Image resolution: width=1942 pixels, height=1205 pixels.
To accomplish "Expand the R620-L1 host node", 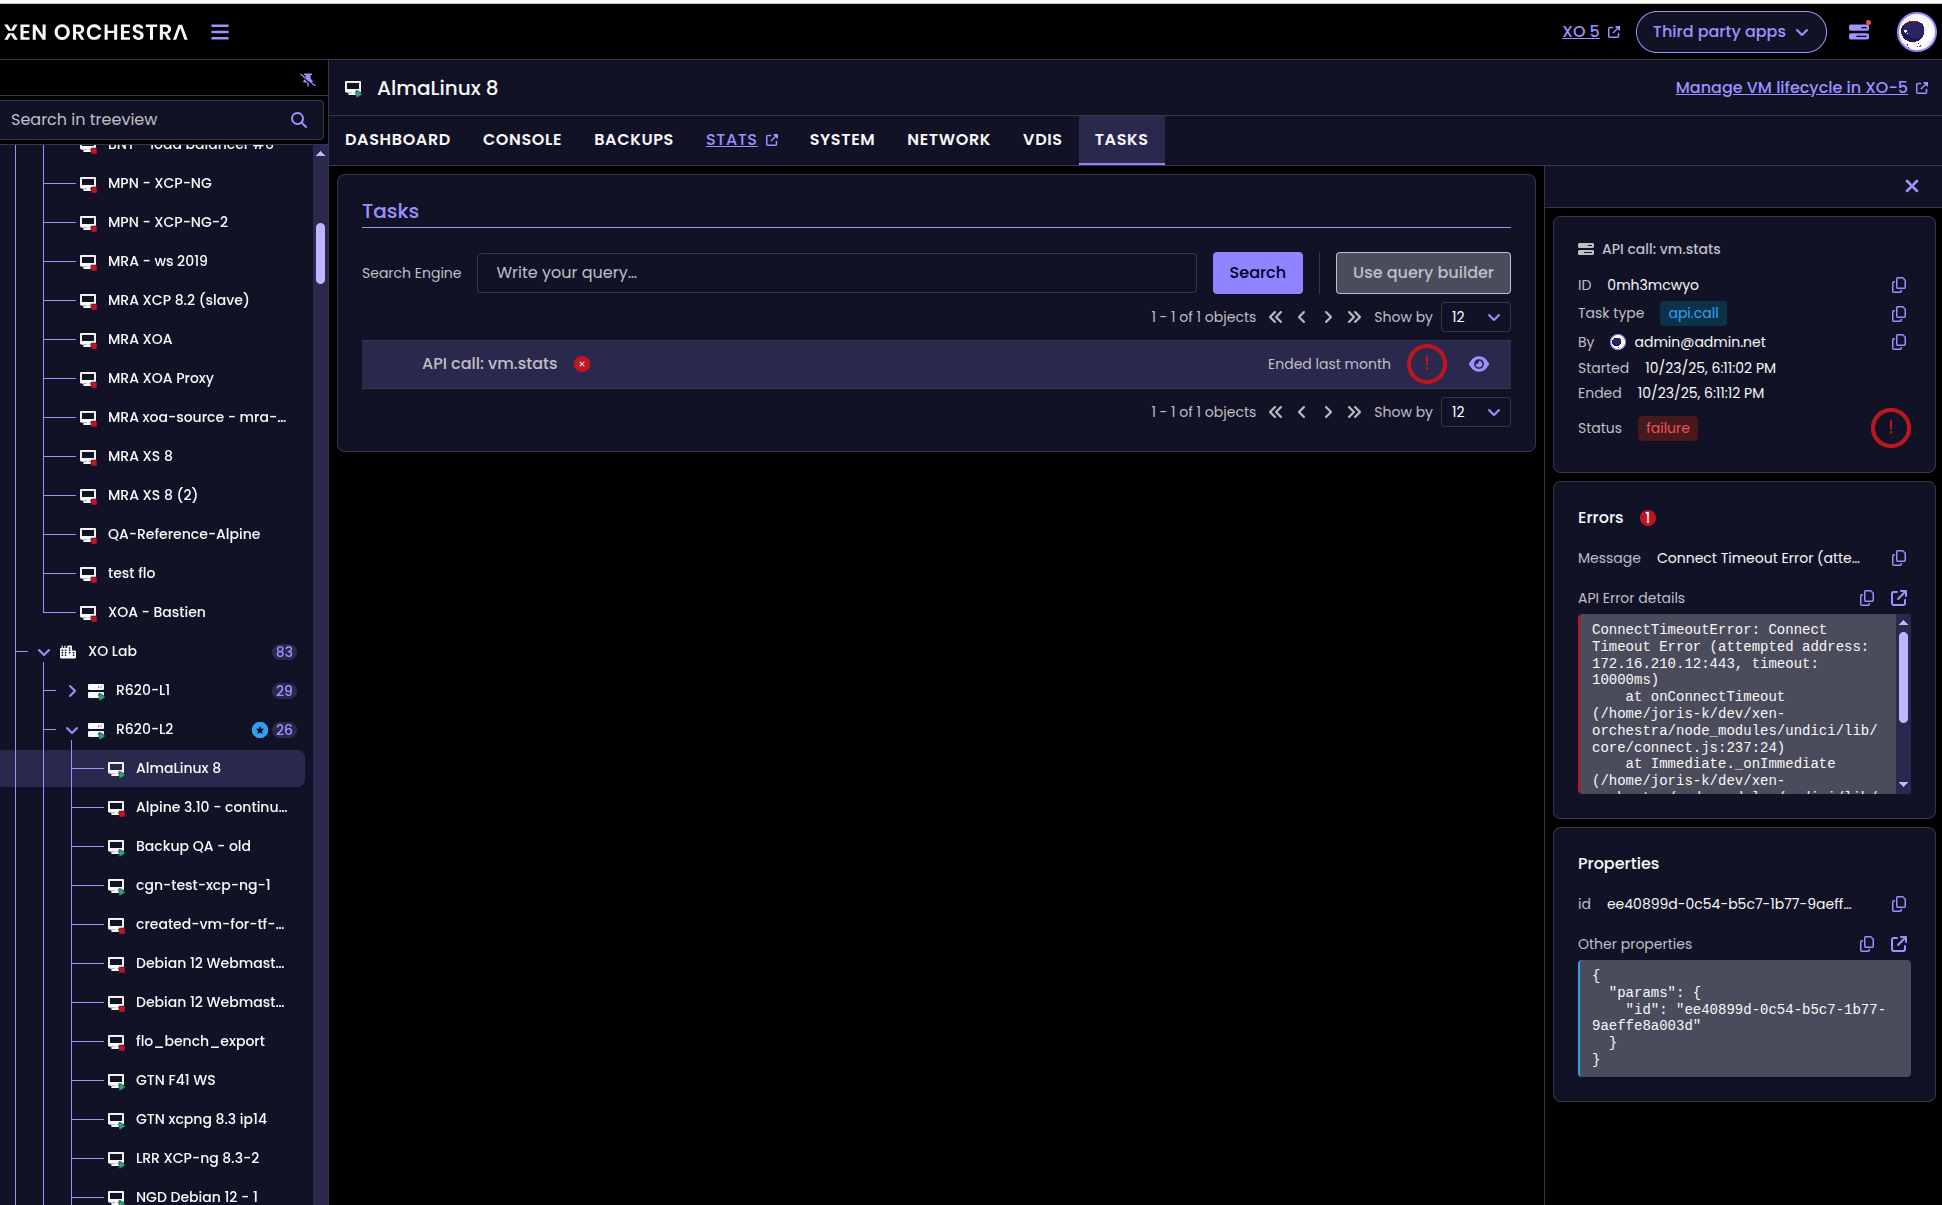I will coord(72,691).
